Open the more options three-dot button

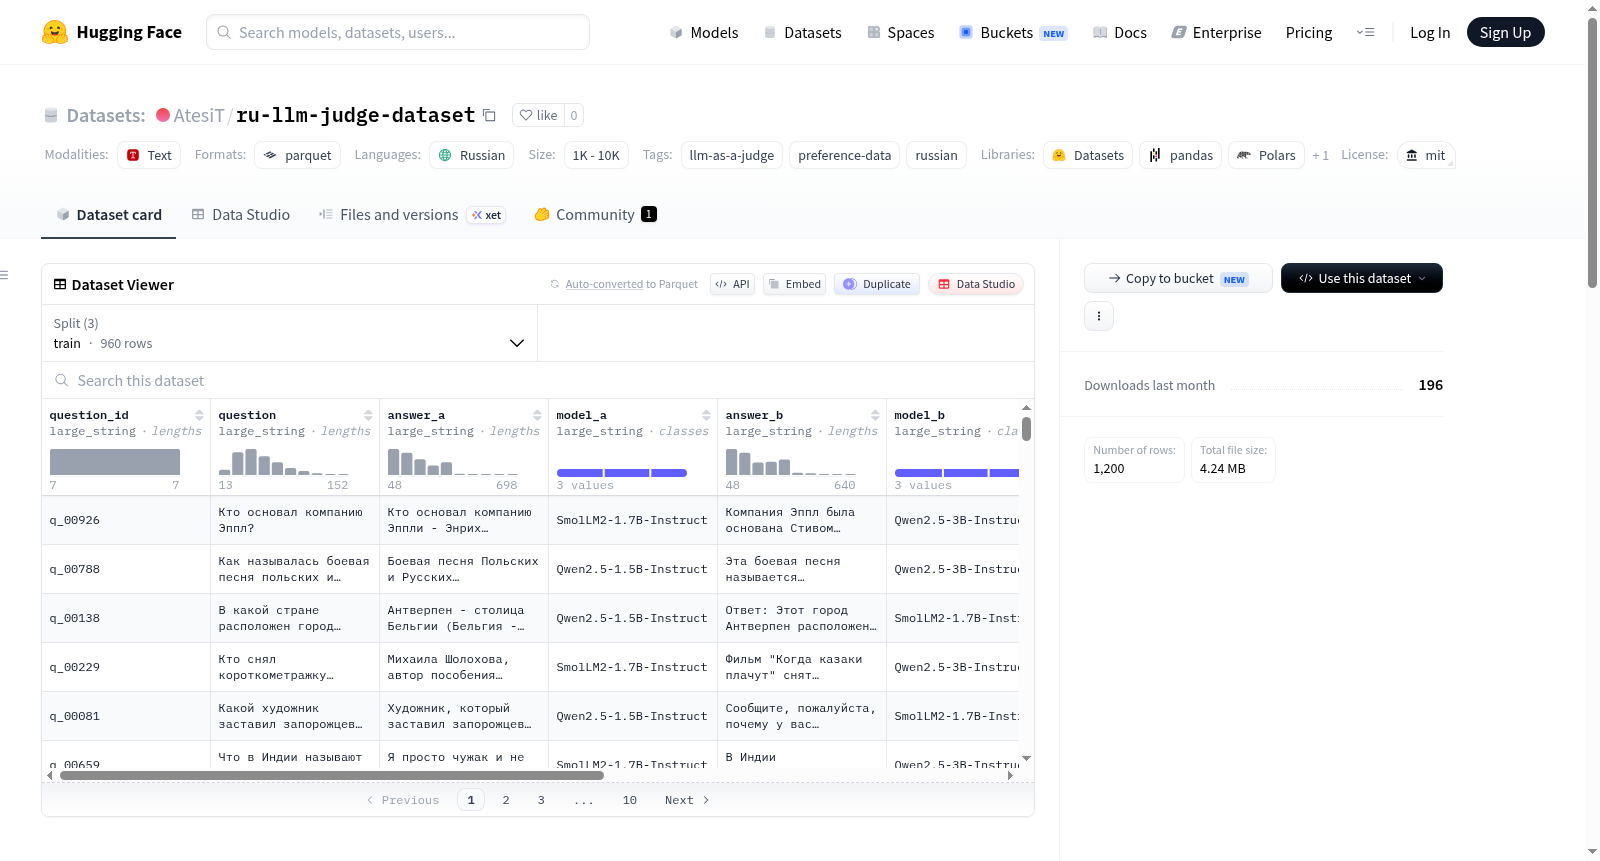pyautogui.click(x=1099, y=316)
